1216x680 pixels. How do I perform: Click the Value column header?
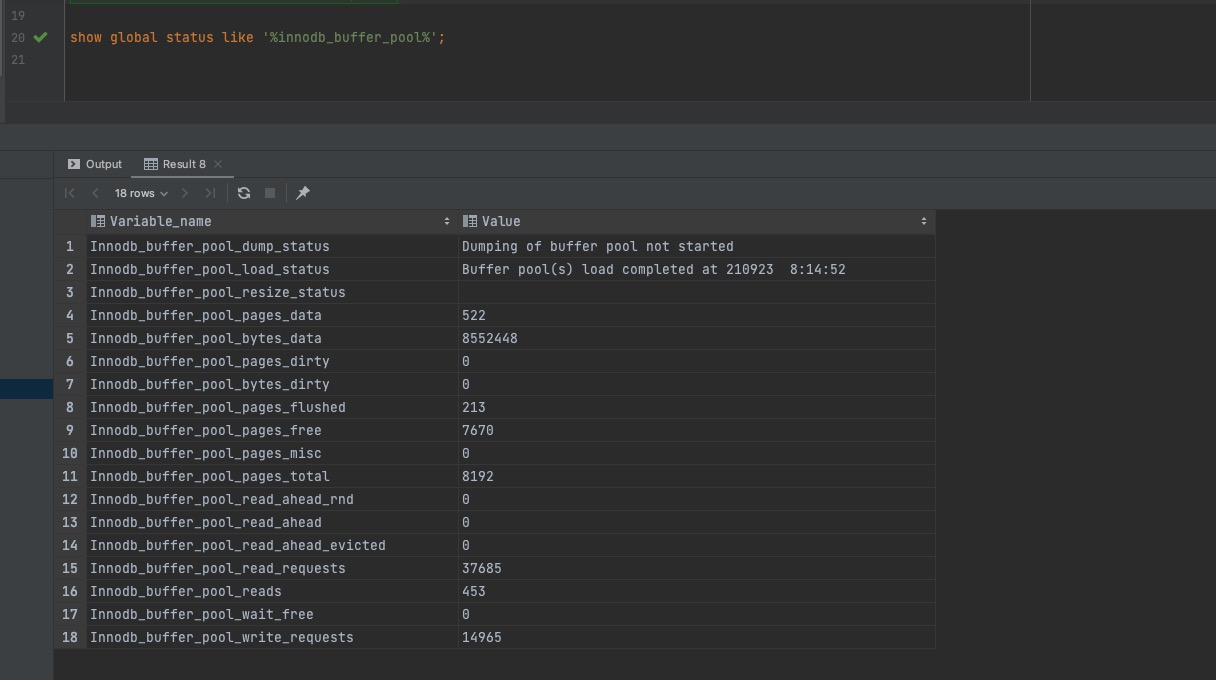(x=501, y=221)
